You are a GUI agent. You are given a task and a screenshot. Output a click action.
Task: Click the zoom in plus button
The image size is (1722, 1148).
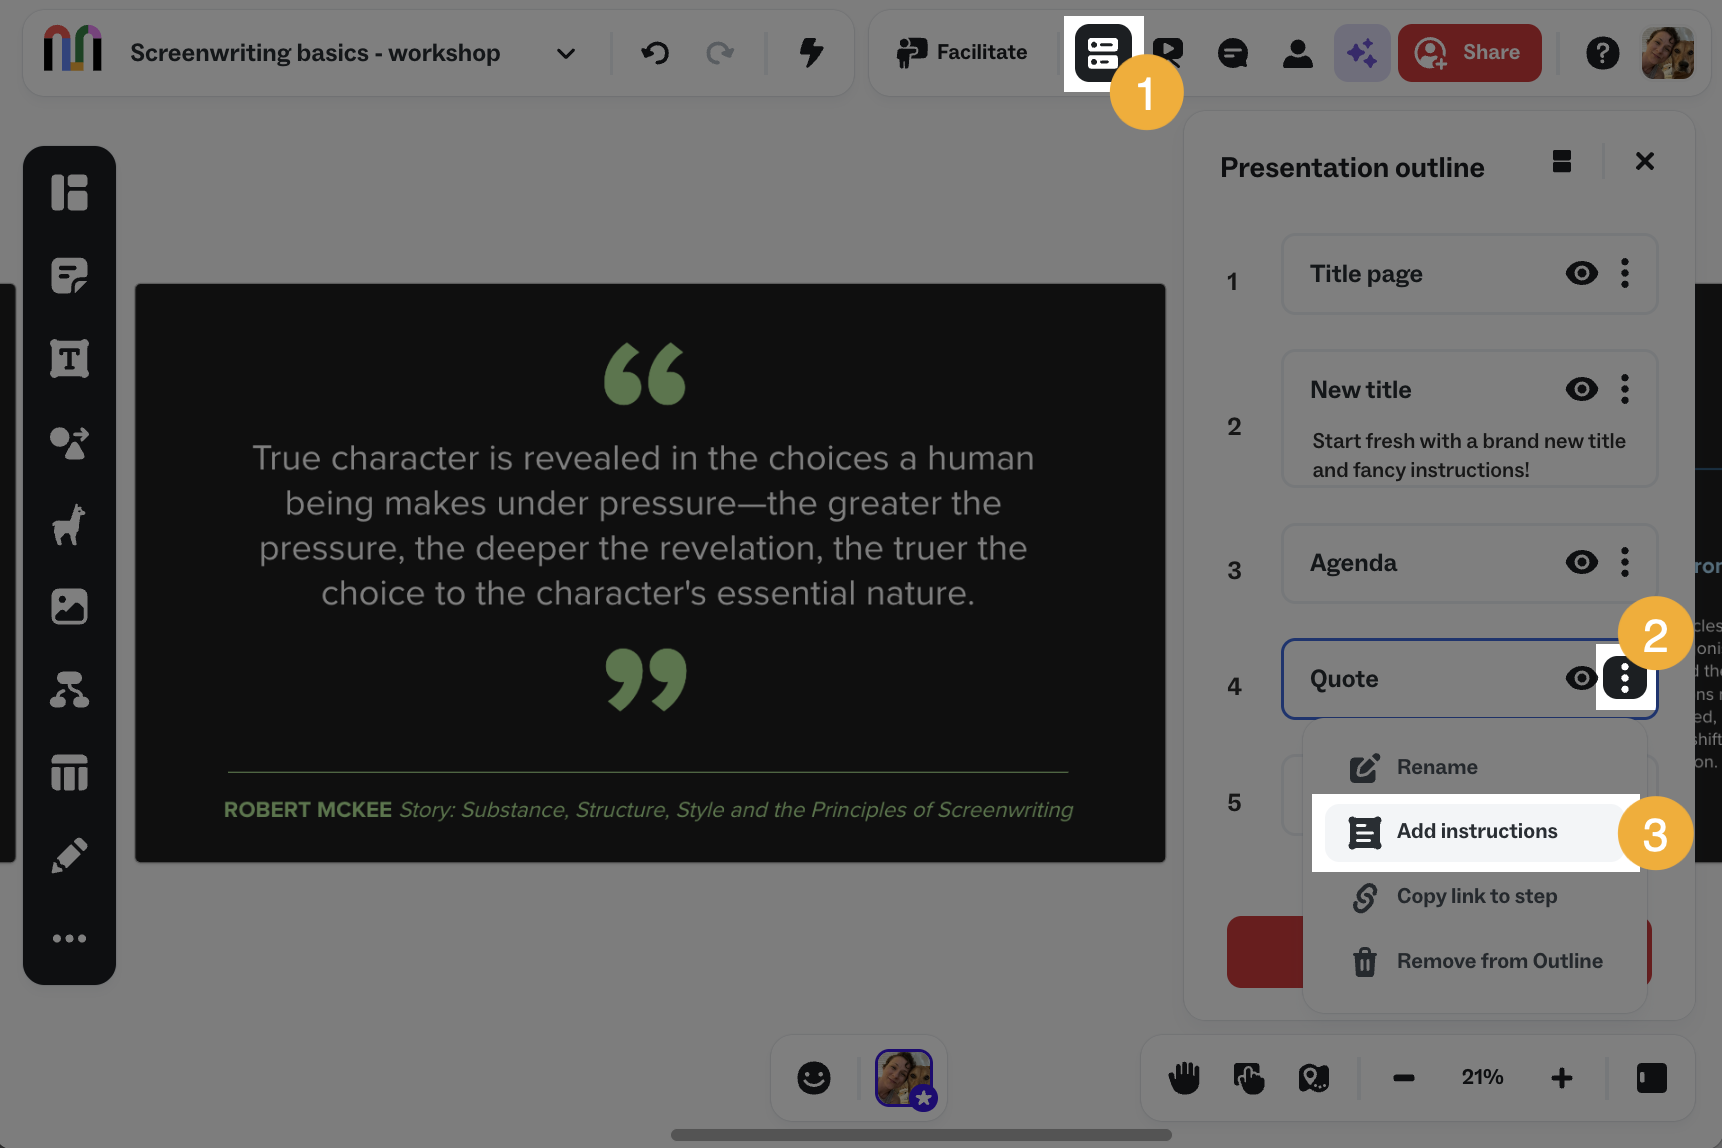(1561, 1078)
